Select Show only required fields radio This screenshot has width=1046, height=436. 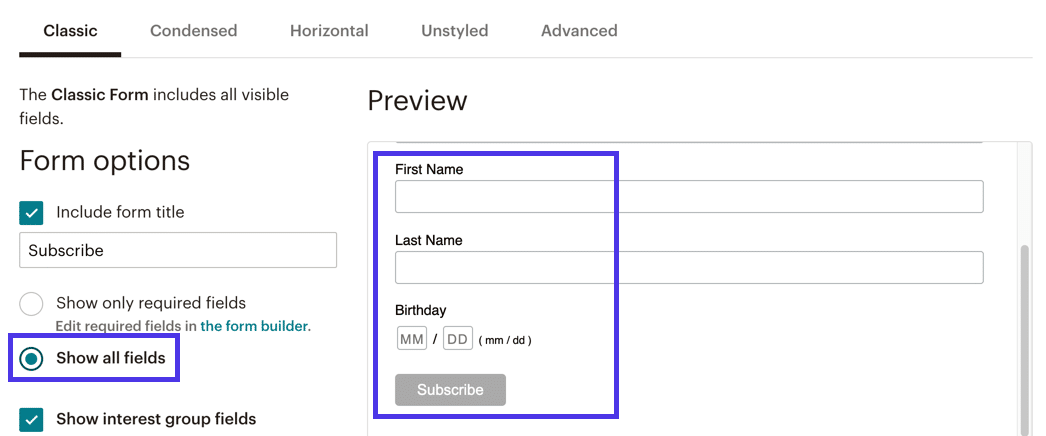tap(32, 304)
